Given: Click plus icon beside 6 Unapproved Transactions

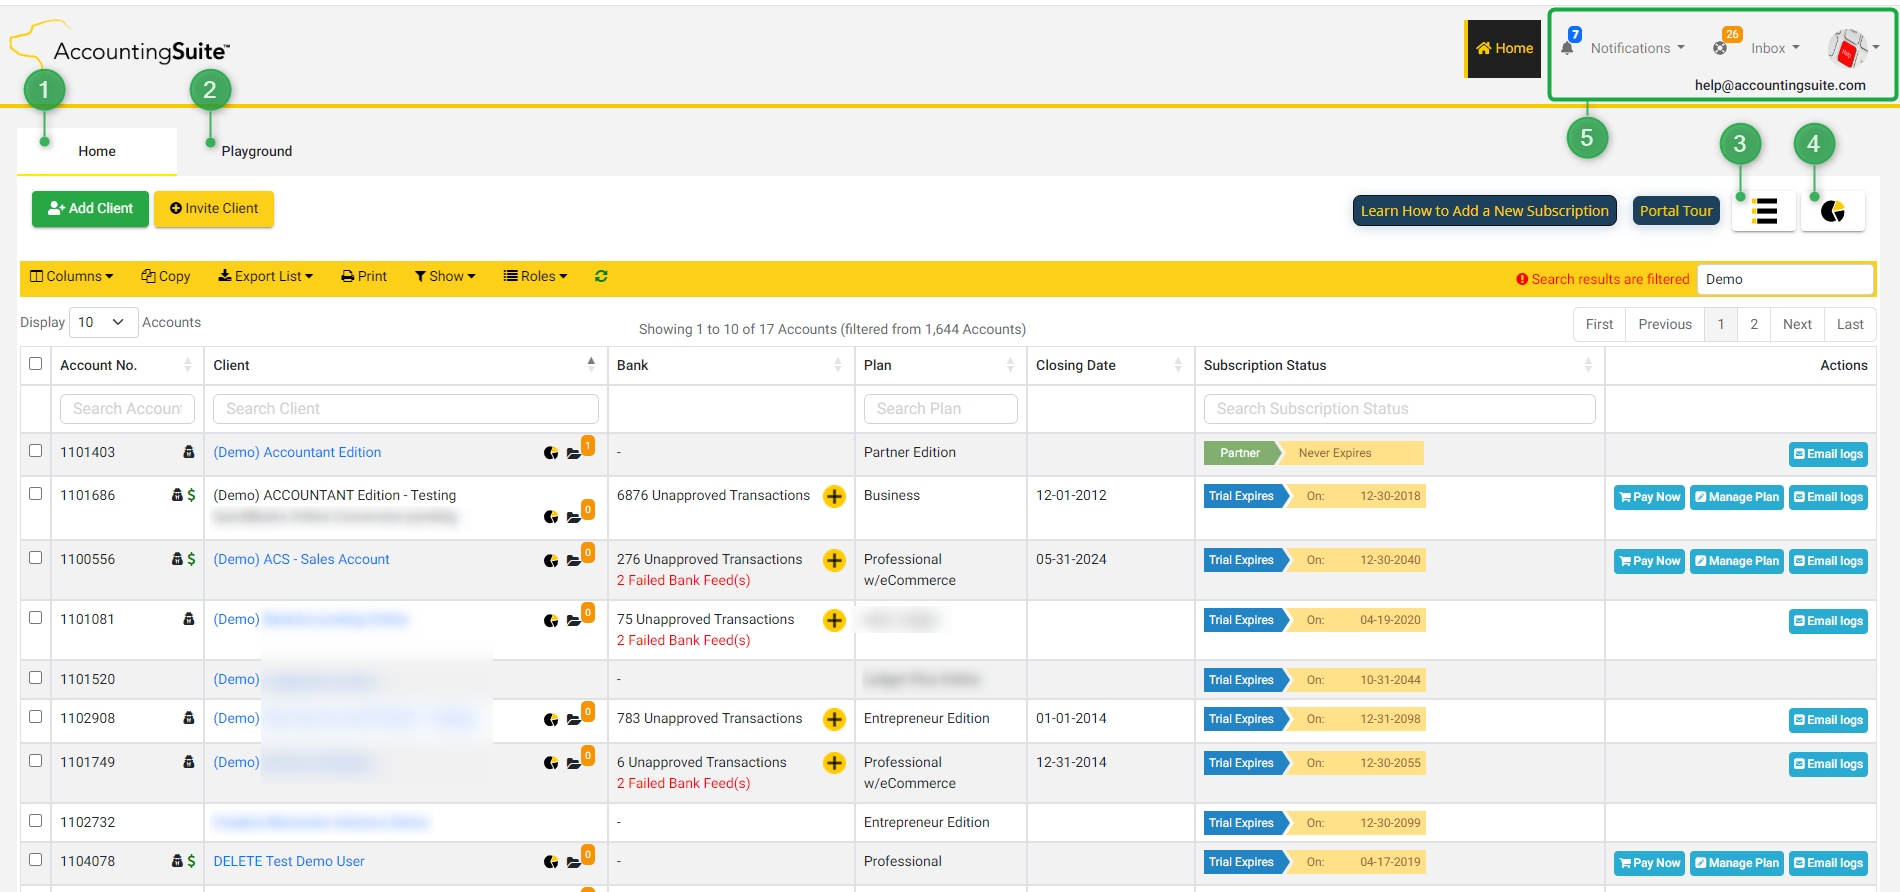Looking at the screenshot, I should coord(834,763).
